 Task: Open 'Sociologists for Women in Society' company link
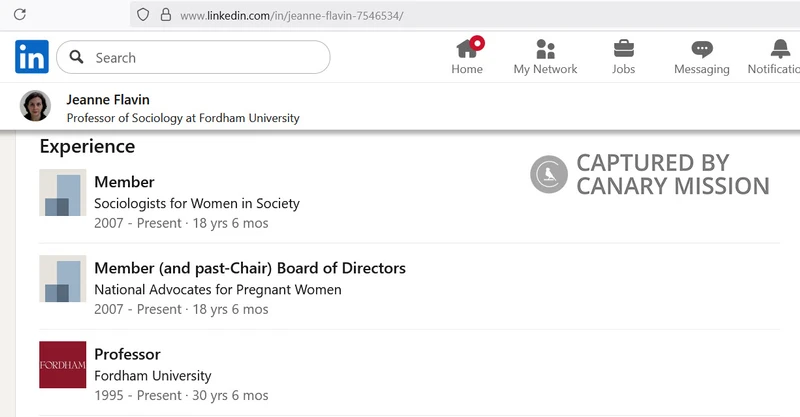tap(197, 203)
